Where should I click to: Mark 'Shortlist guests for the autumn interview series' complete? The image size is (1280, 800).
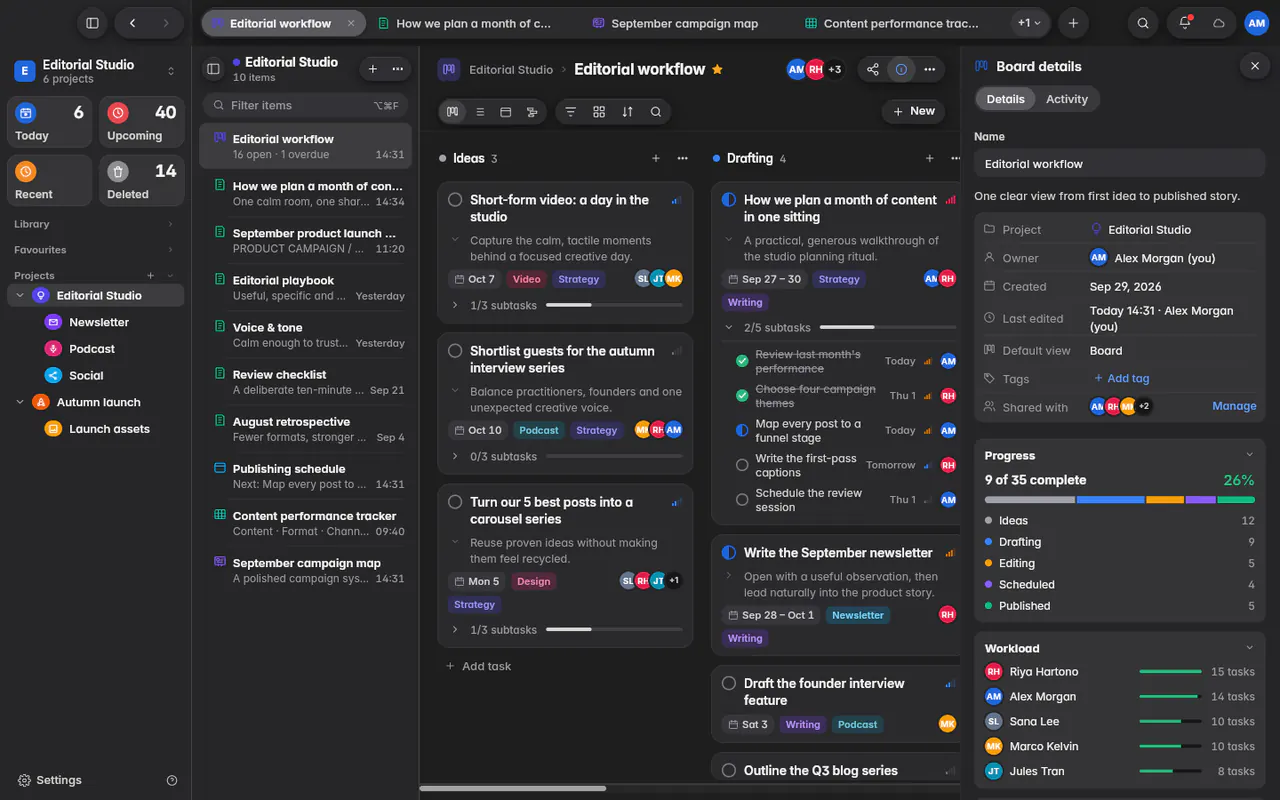455,351
